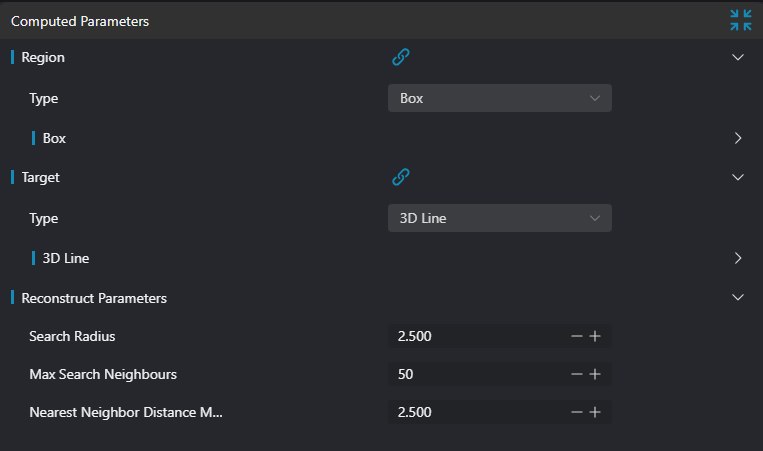Viewport: 763px width, 451px height.
Task: Decrease Nearest Neighbor Distance with minus
Action: tap(577, 412)
